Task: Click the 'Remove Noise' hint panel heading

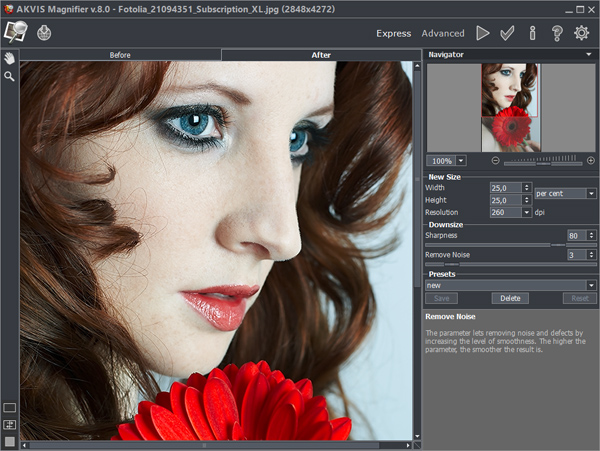Action: [450, 317]
